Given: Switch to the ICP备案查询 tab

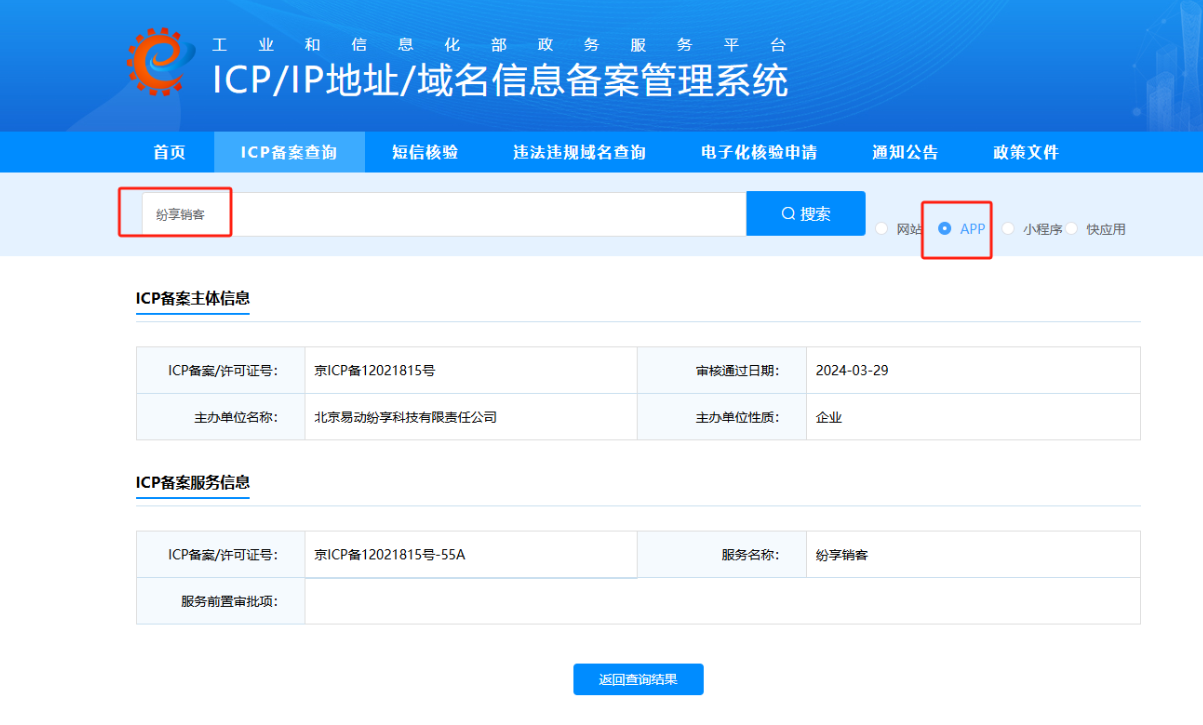Looking at the screenshot, I should pyautogui.click(x=289, y=152).
